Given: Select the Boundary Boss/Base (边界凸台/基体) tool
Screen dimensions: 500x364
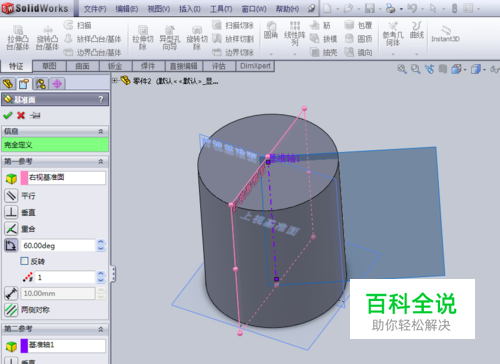Looking at the screenshot, I should click(93, 52).
